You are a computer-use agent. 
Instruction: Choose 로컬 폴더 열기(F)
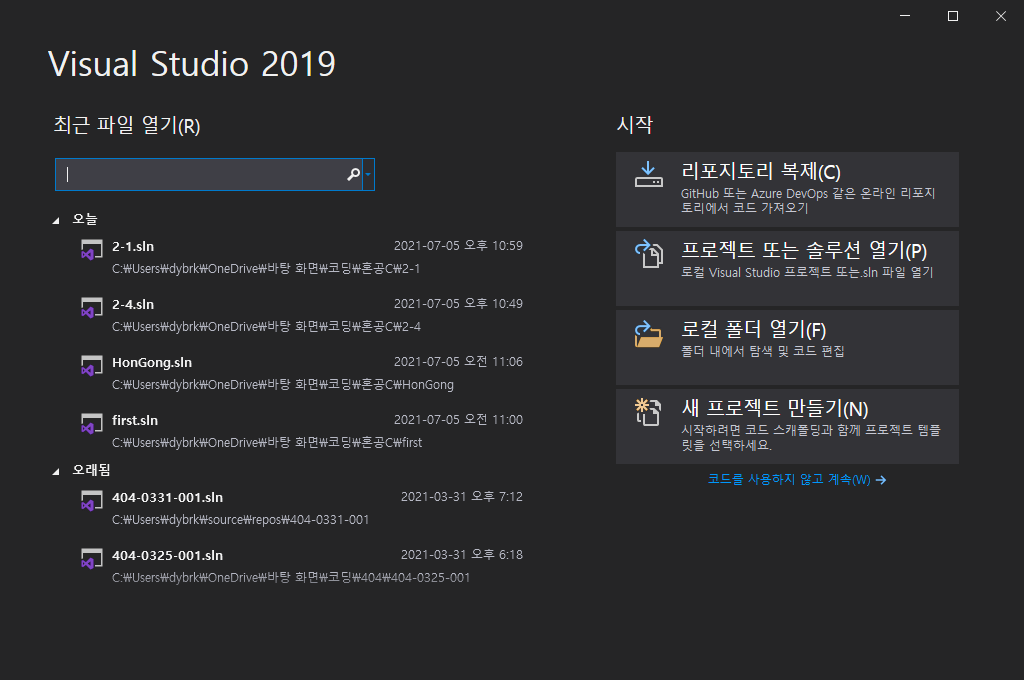coord(787,348)
